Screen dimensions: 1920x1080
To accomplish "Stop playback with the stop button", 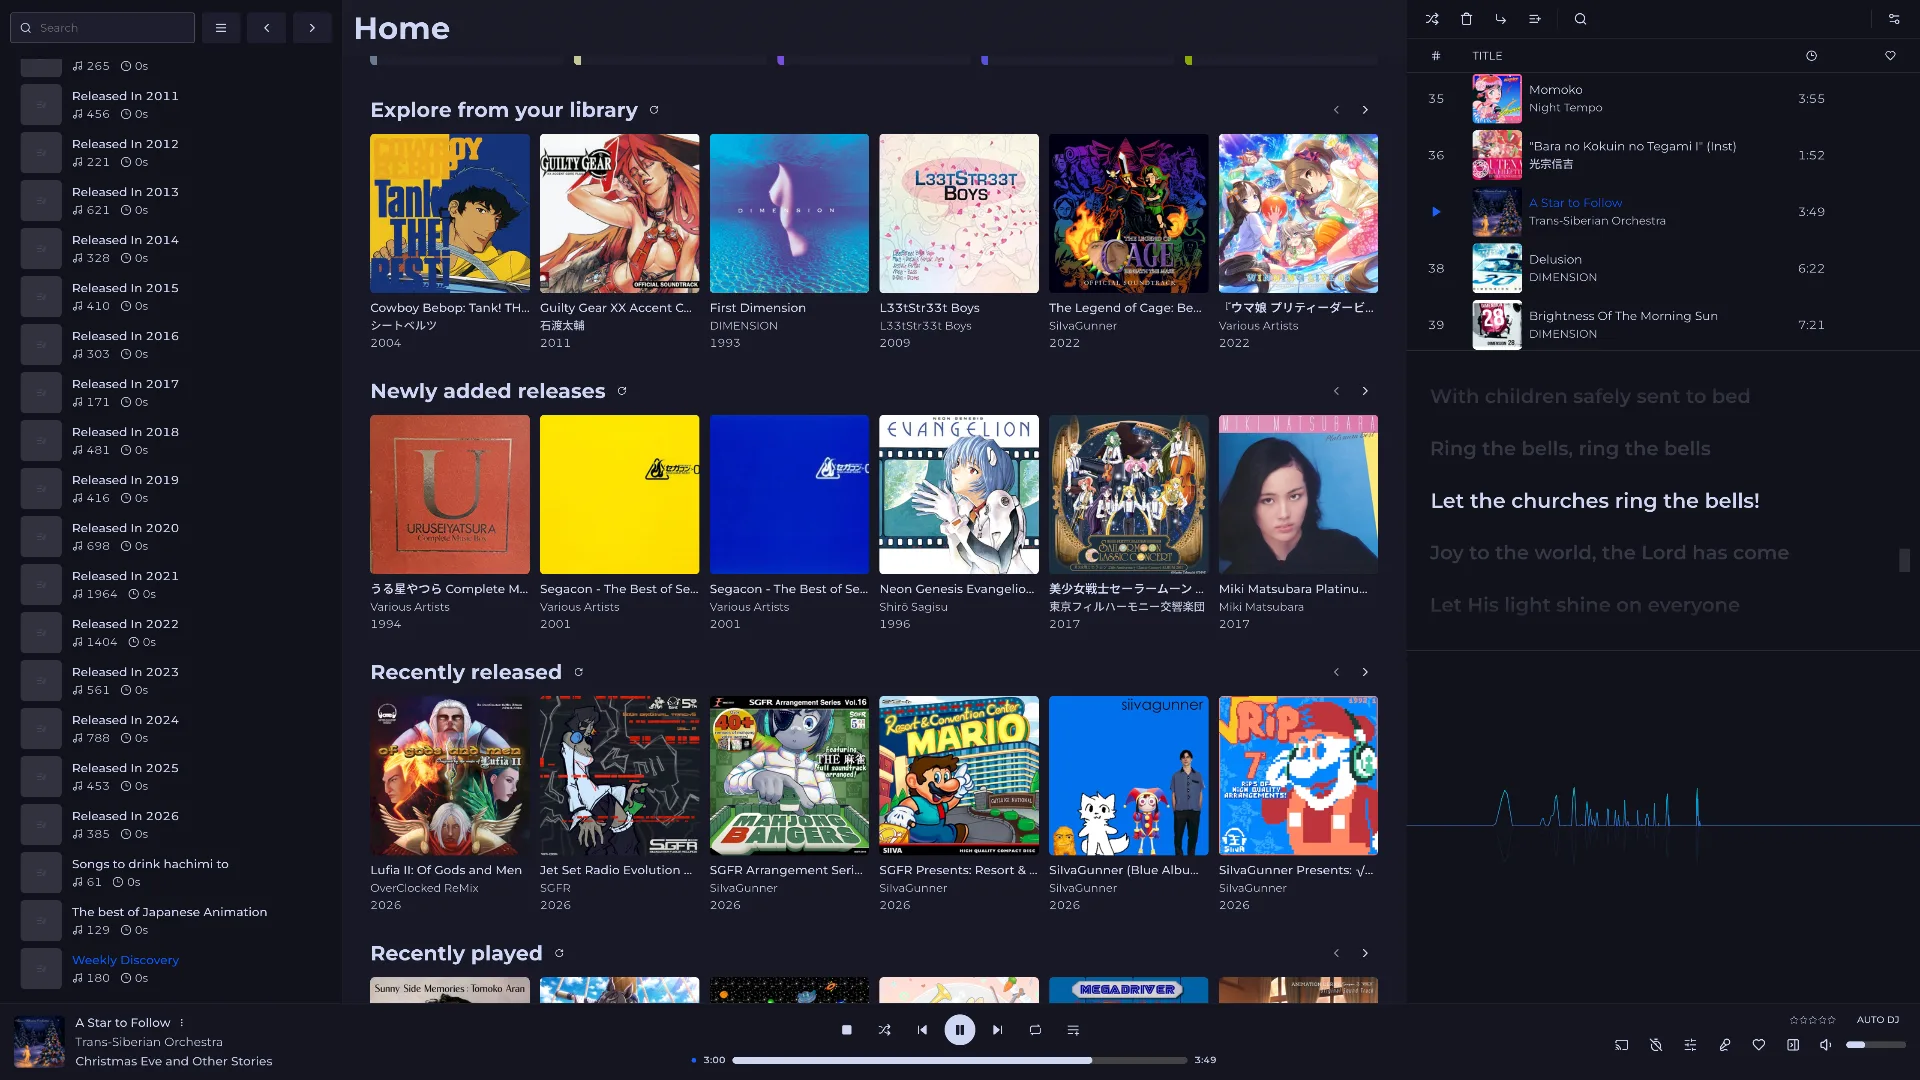I will click(x=847, y=1030).
